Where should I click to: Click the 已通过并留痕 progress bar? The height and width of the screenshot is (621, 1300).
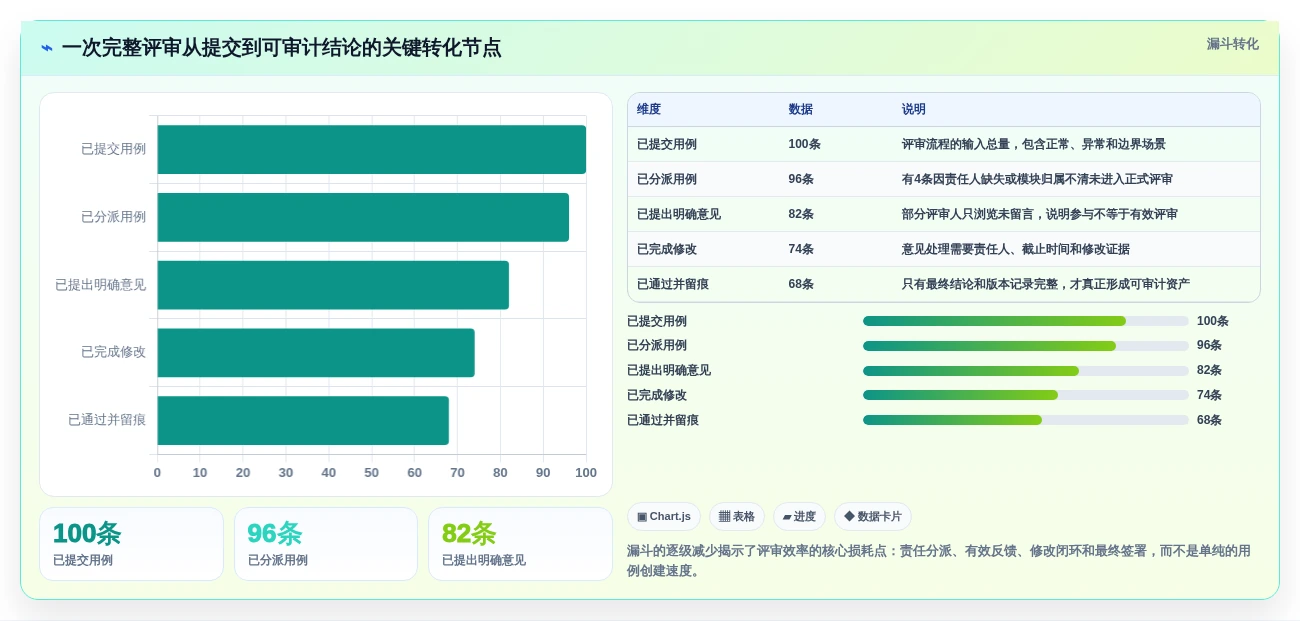pyautogui.click(x=1026, y=420)
